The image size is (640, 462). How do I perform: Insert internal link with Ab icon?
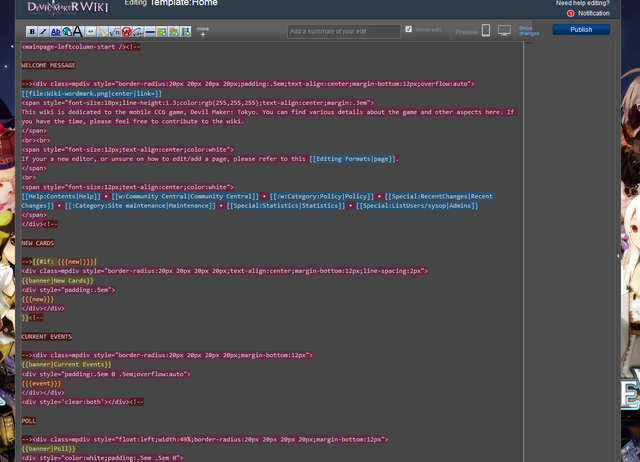coord(56,31)
